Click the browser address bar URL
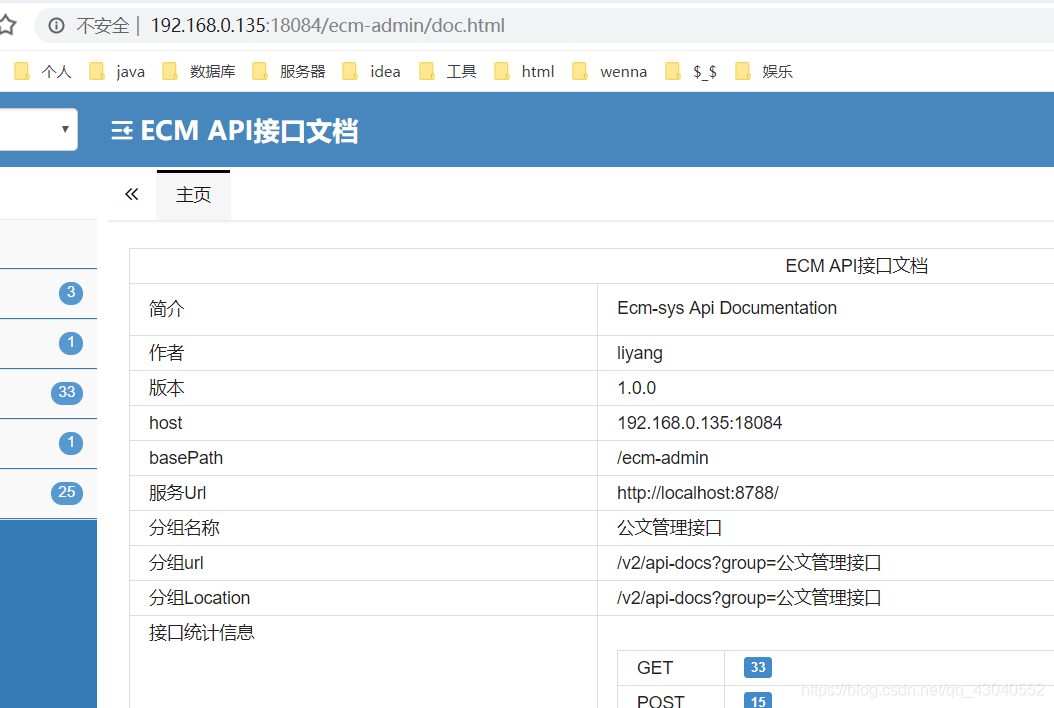Image resolution: width=1054 pixels, height=708 pixels. coord(327,26)
